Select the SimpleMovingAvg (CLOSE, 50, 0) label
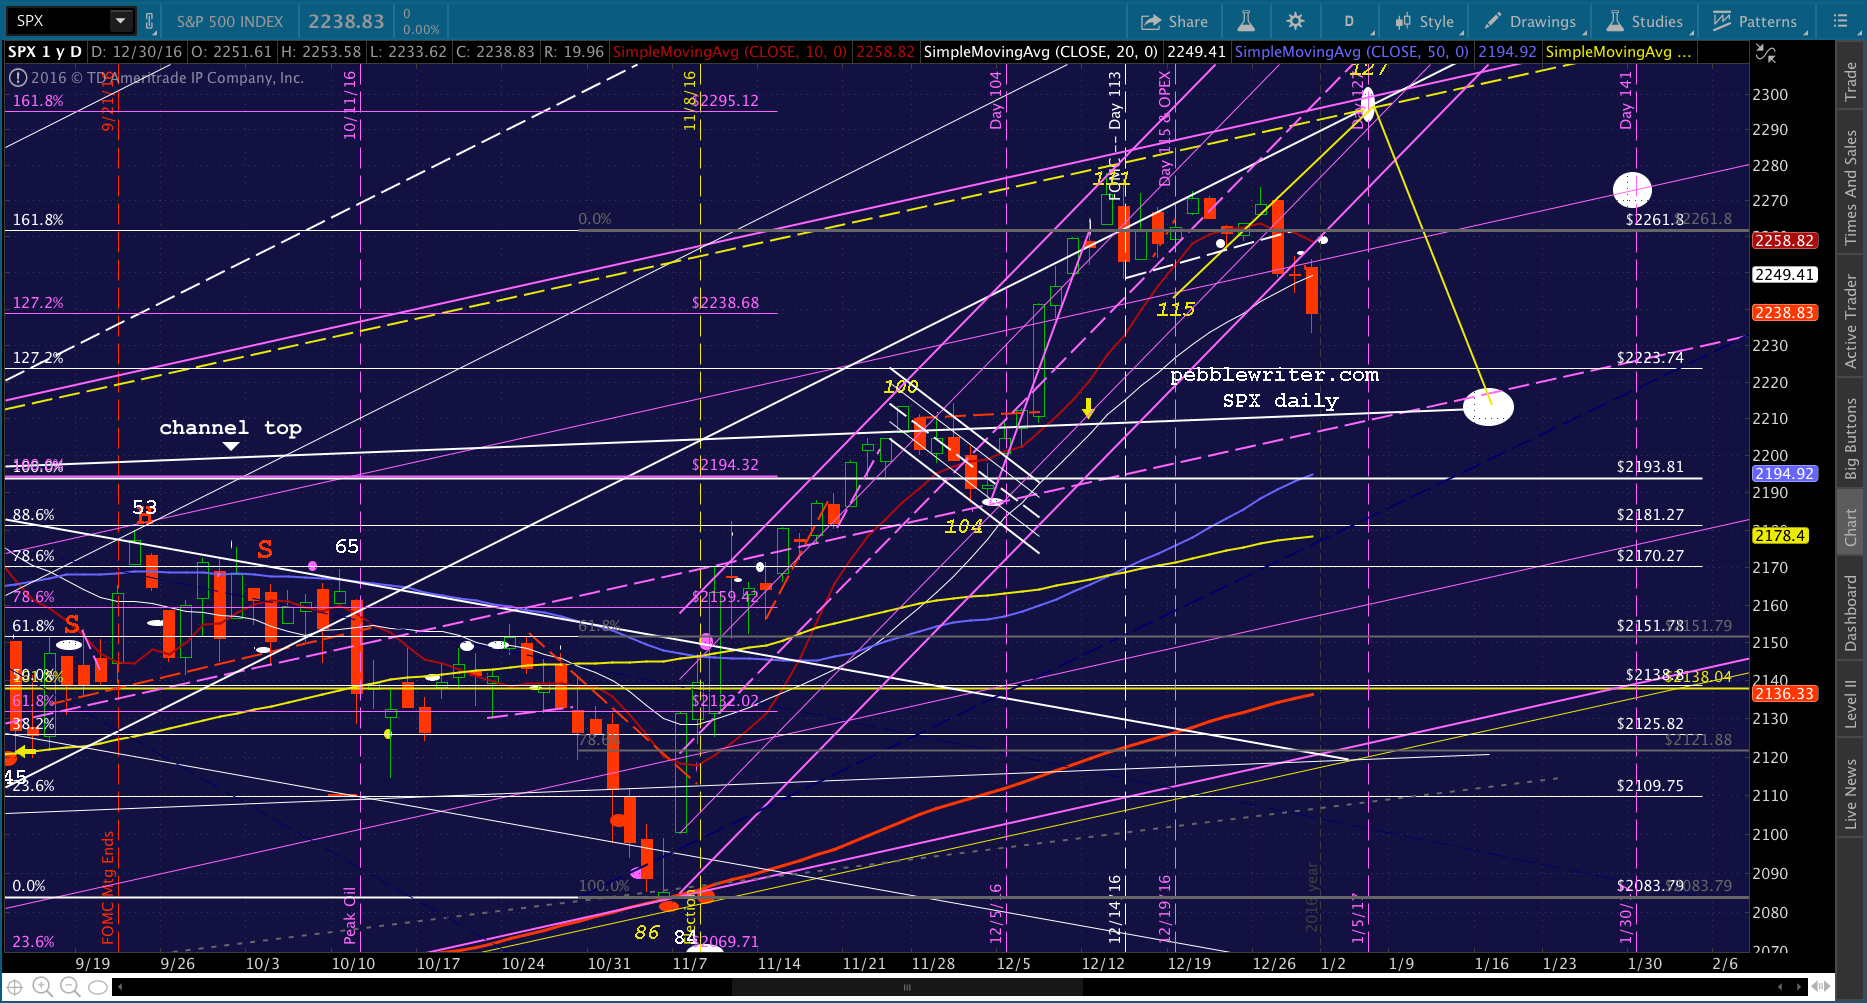 coord(1352,52)
